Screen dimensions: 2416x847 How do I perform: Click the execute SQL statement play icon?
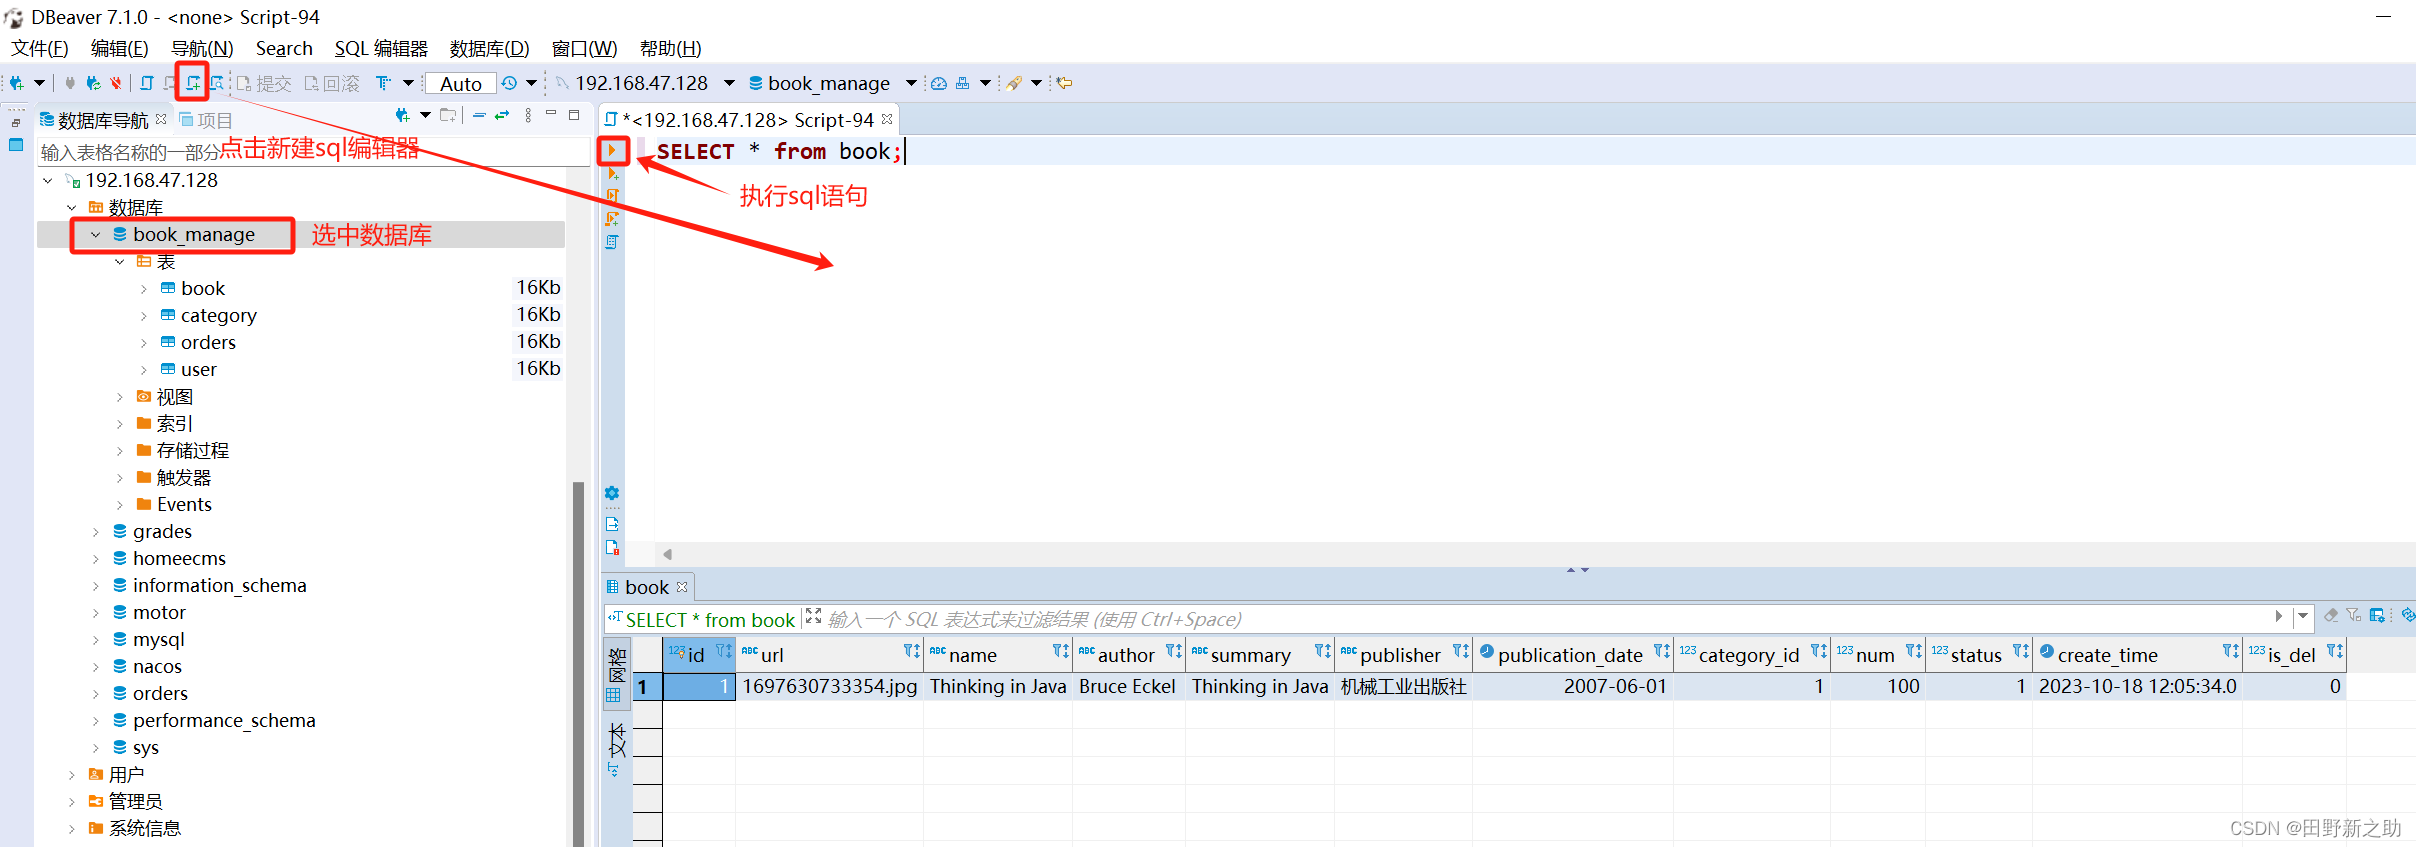(x=613, y=151)
